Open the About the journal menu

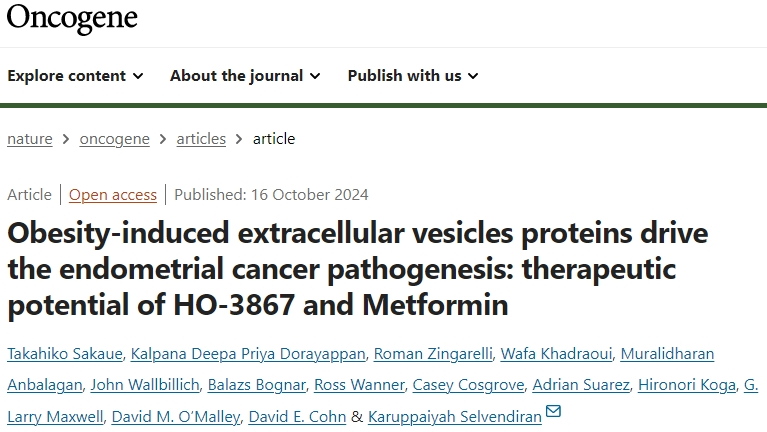245,75
